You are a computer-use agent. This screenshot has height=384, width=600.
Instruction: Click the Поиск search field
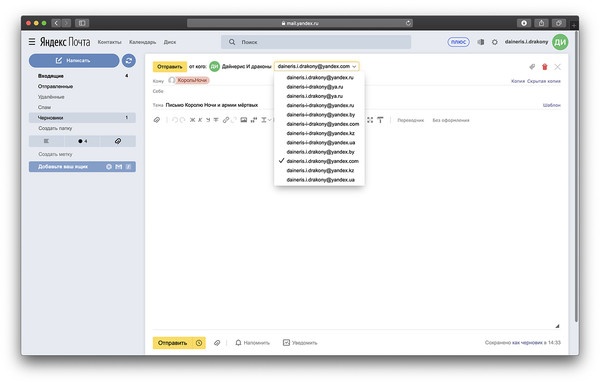[316, 42]
